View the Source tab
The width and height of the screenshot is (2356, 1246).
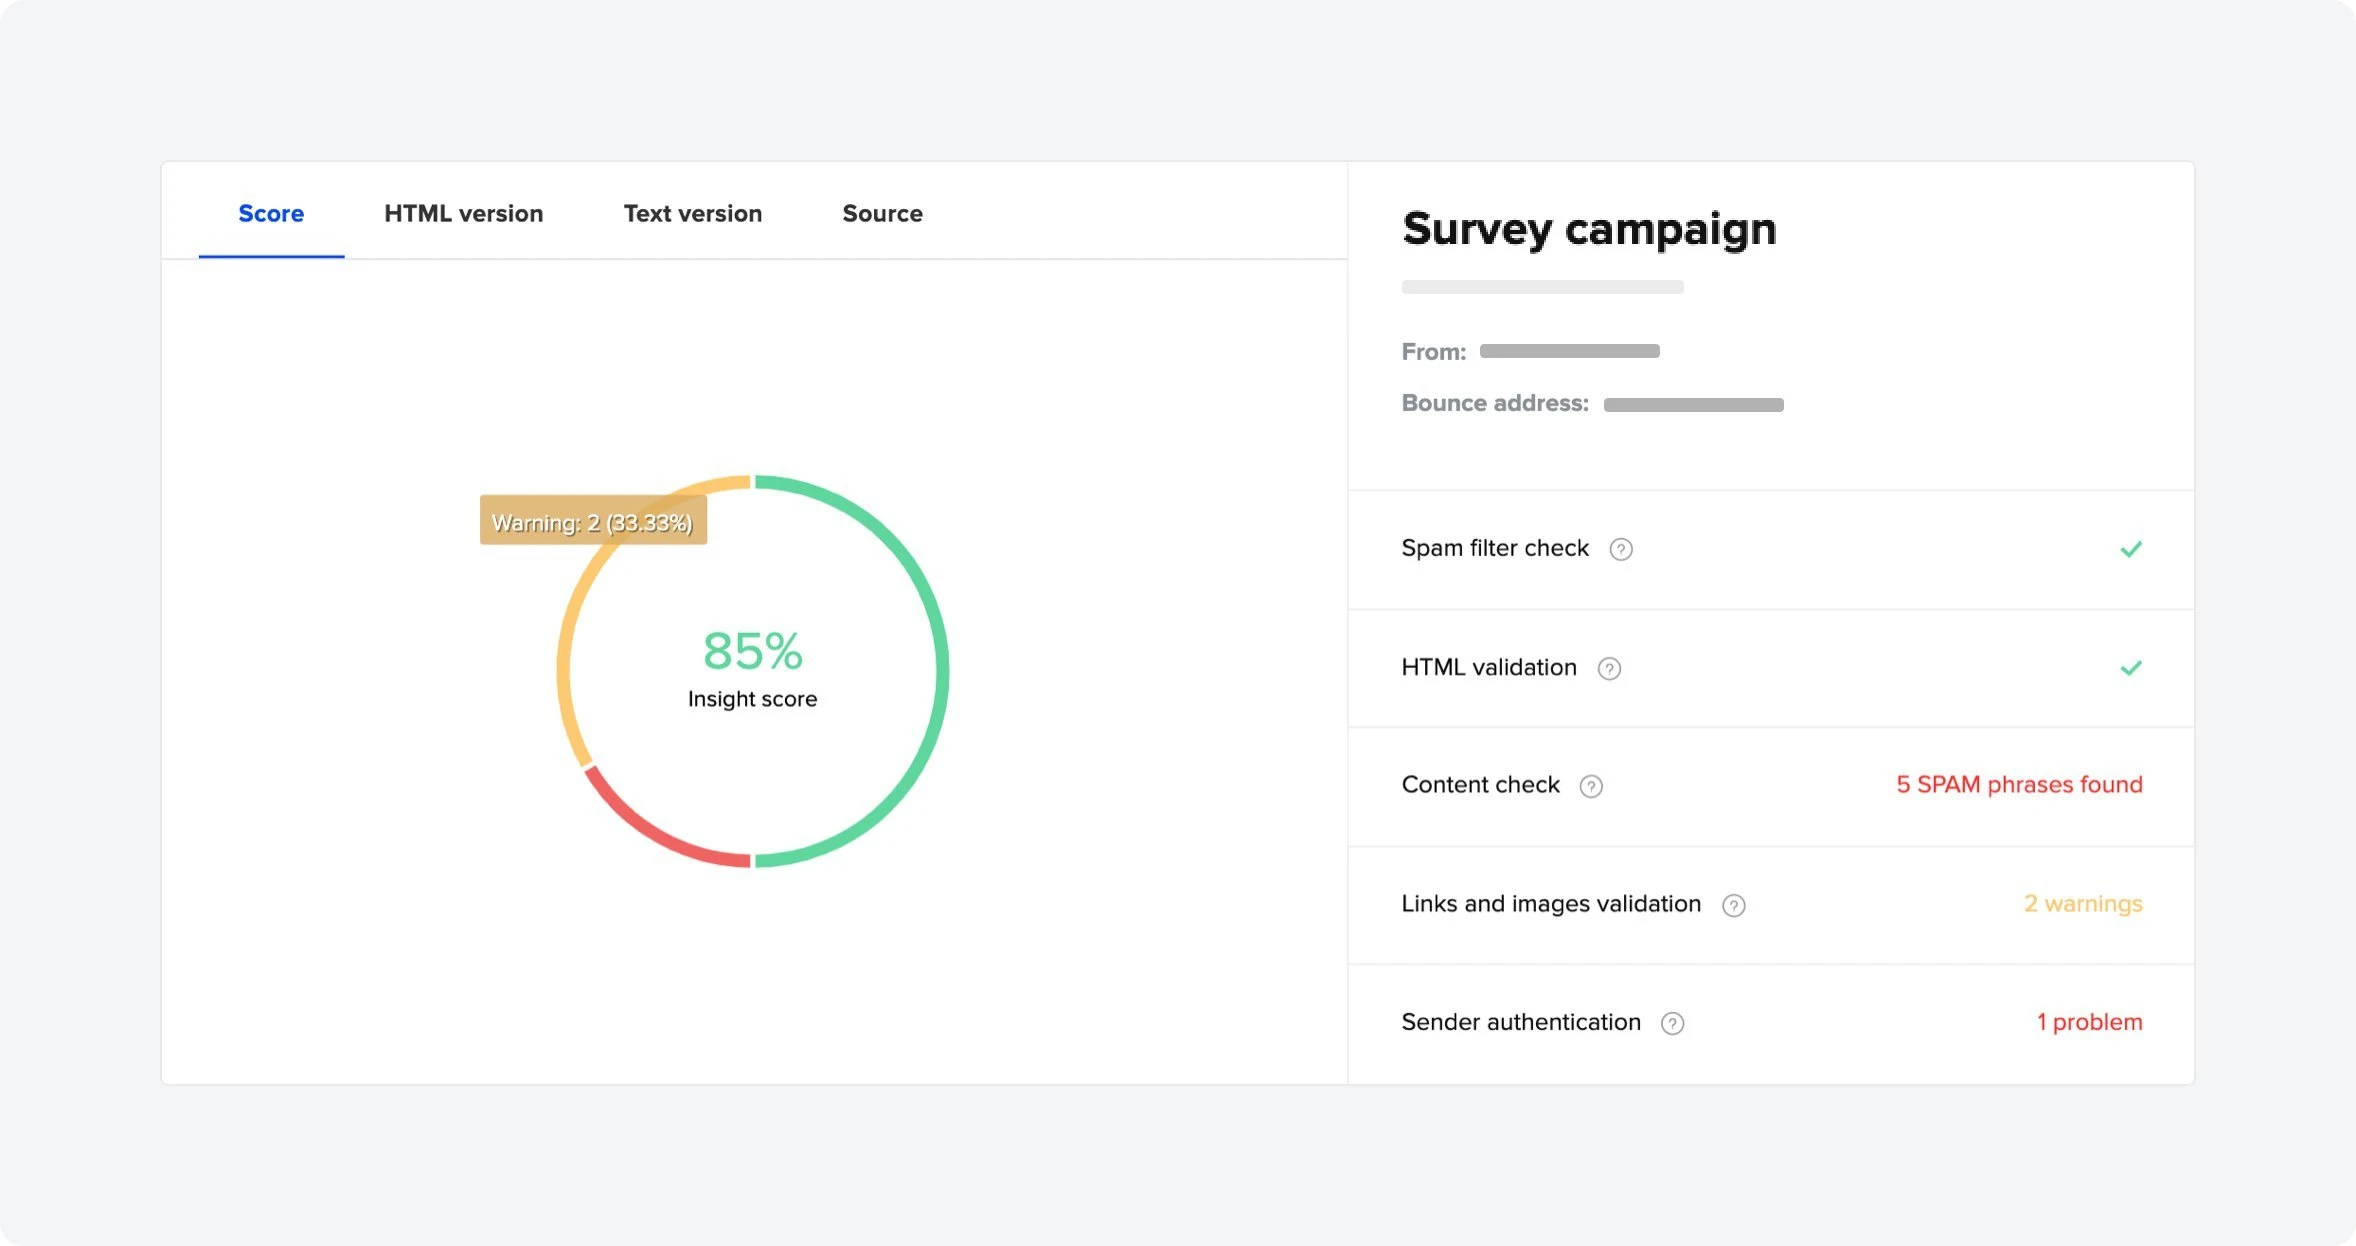click(882, 213)
